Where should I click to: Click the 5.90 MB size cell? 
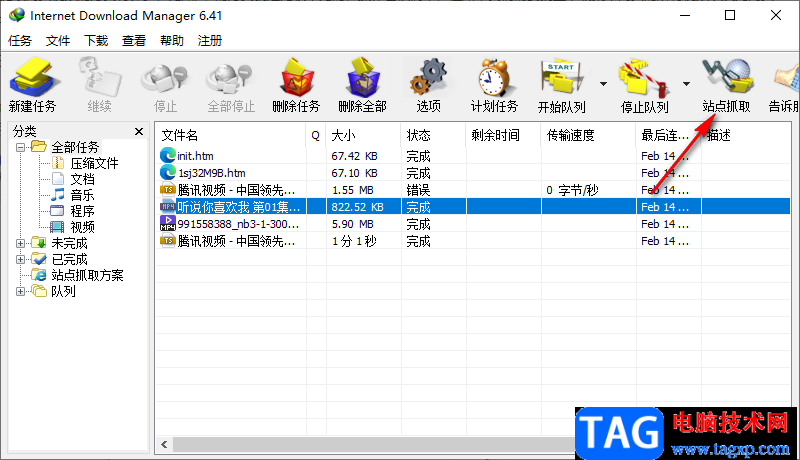[x=353, y=224]
